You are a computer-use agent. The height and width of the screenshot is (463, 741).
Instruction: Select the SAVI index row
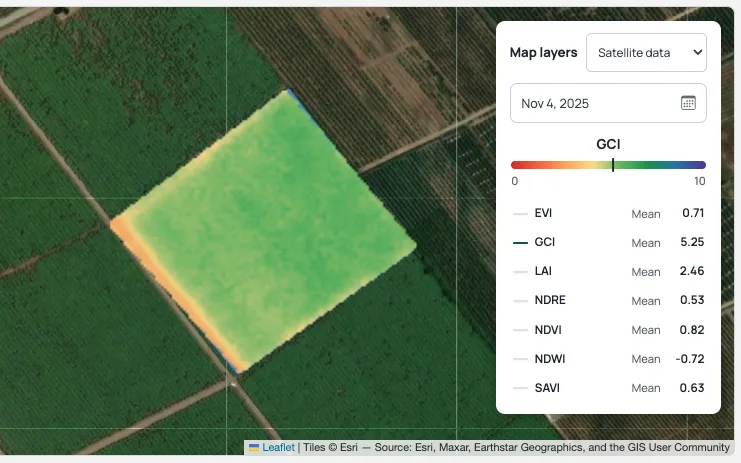click(608, 388)
